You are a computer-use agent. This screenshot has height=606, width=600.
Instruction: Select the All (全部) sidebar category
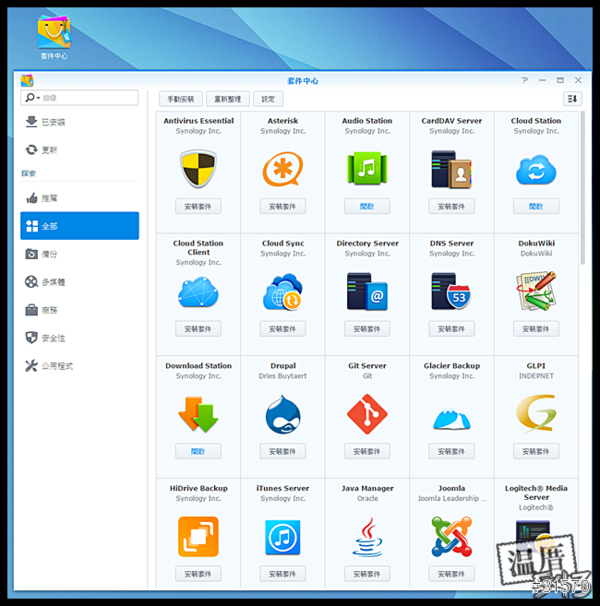(80, 226)
